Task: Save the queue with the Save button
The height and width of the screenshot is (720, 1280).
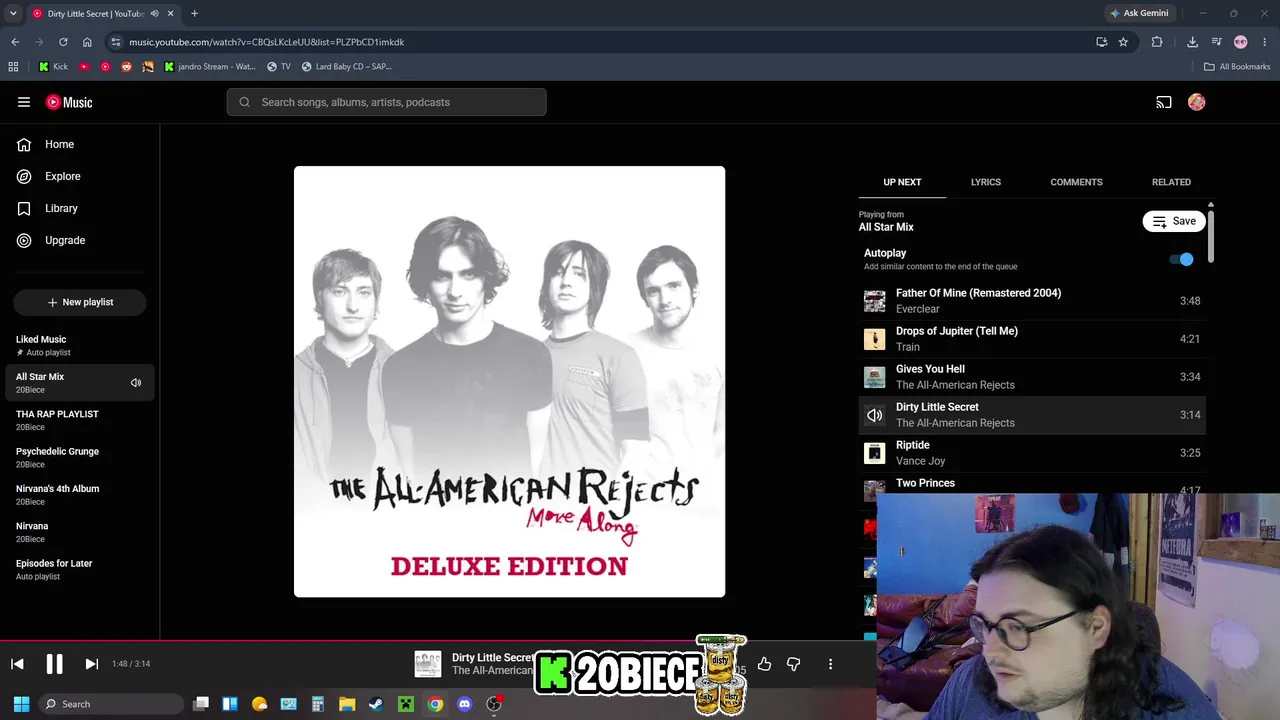Action: [1174, 221]
